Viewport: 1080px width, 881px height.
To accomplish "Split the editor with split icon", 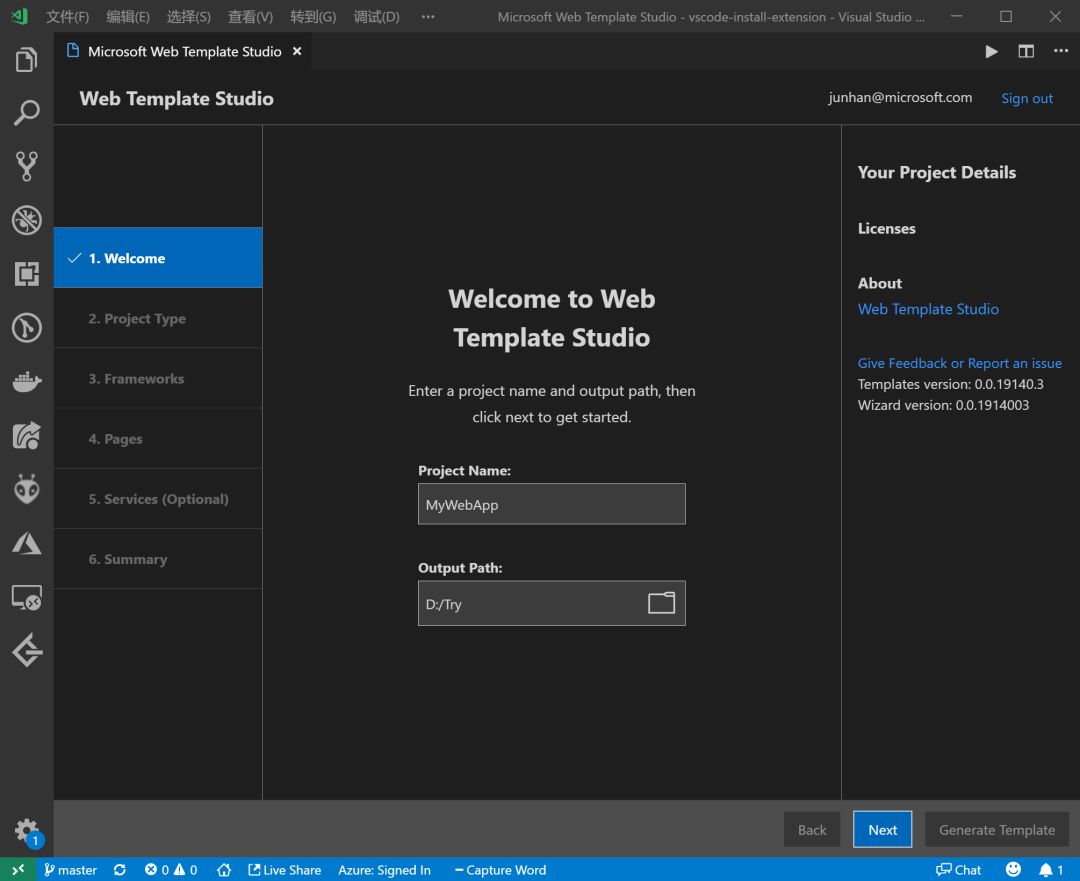I will click(x=1026, y=52).
